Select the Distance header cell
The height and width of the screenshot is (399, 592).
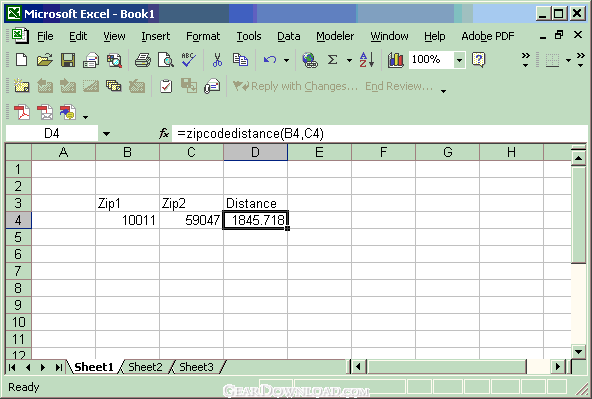click(x=255, y=203)
